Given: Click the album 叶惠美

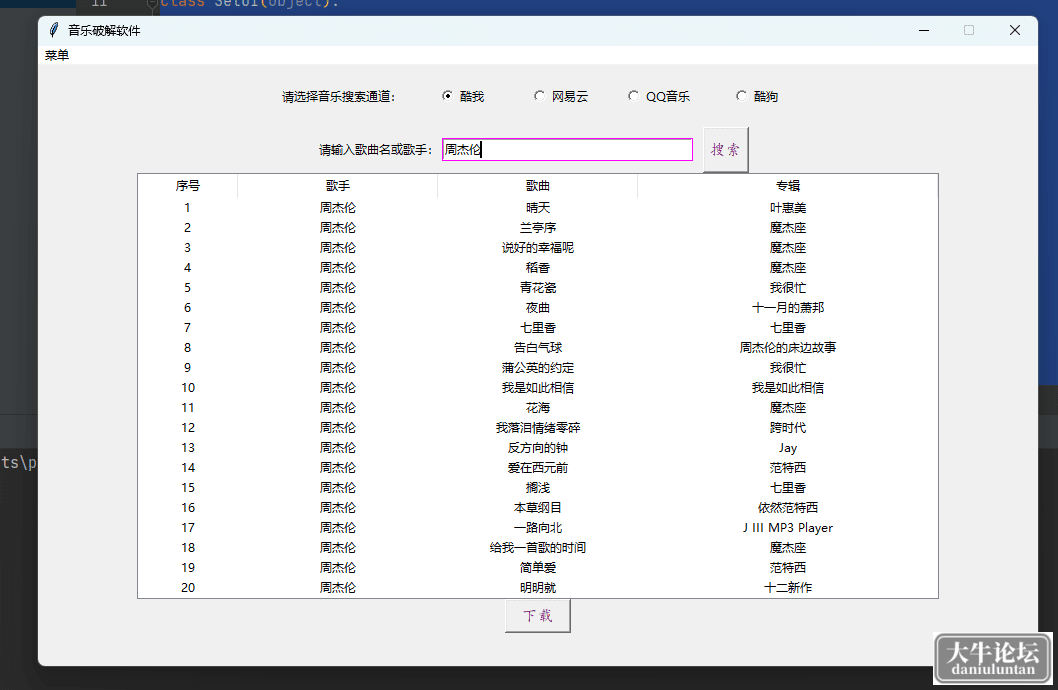Looking at the screenshot, I should [x=787, y=208].
